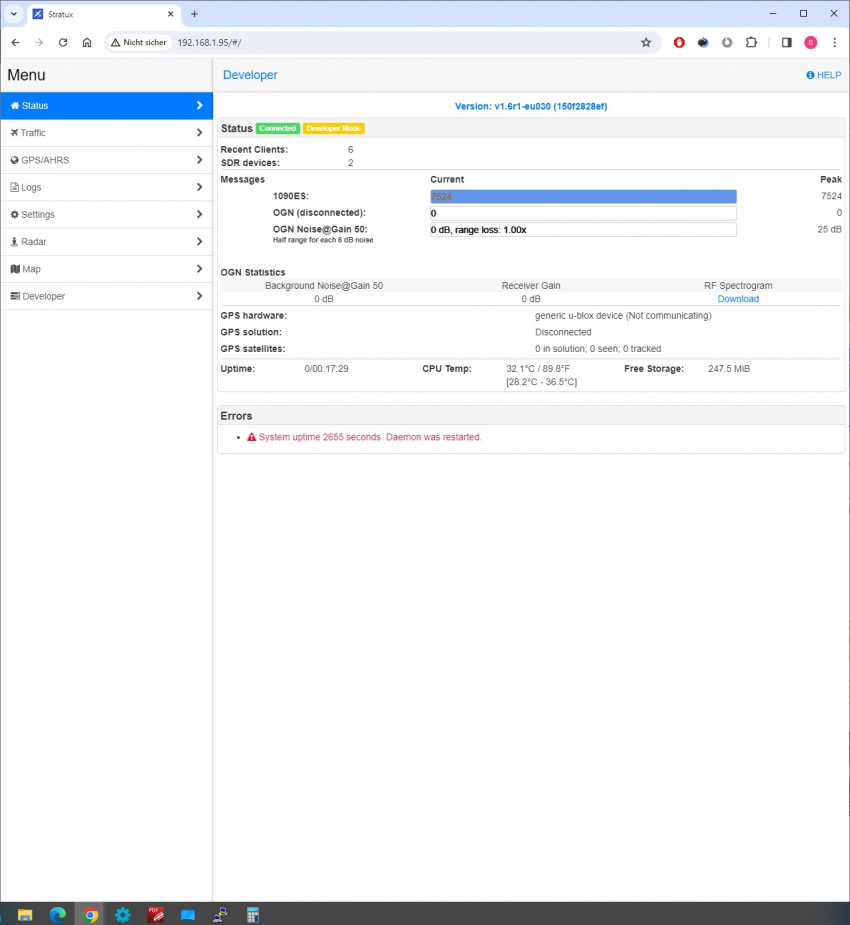The image size is (850, 925).
Task: Click the dark blue extension icon in the toolbar
Action: [x=703, y=42]
